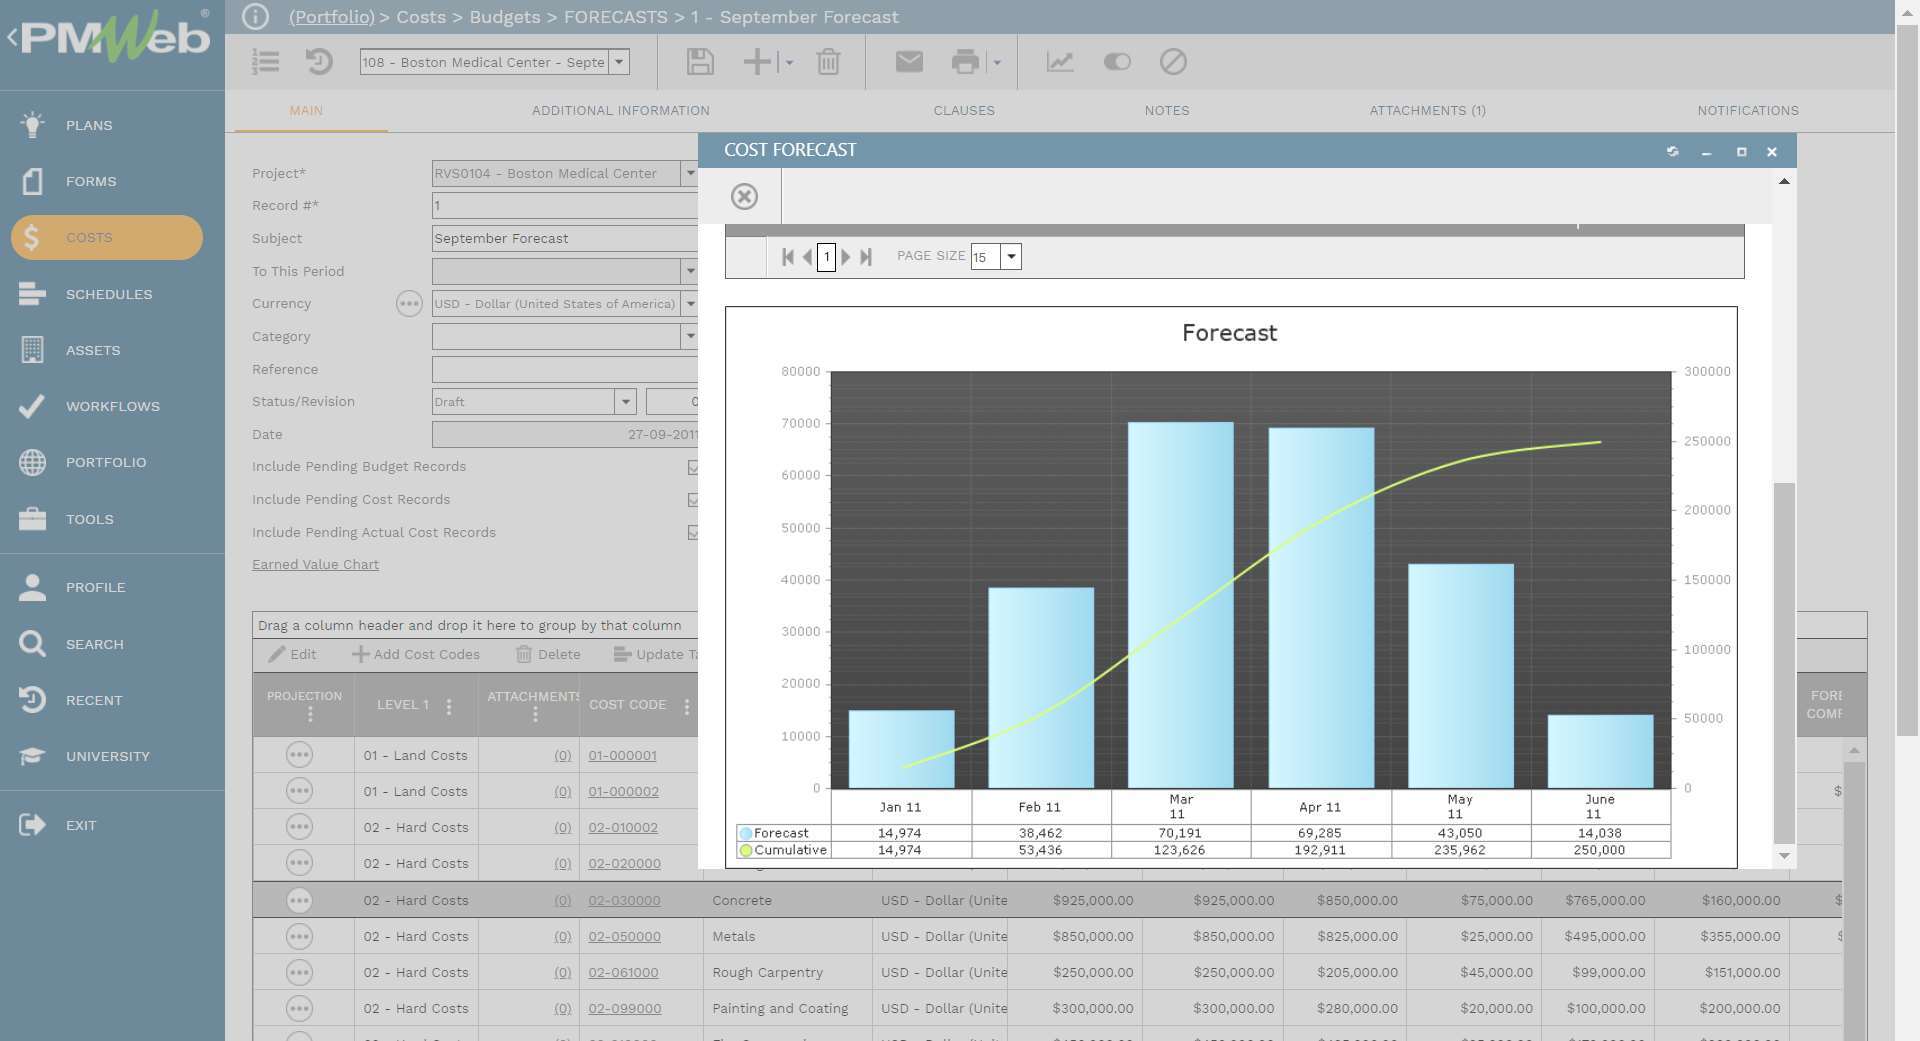
Task: Open cost code link 02-050000
Action: tap(624, 937)
